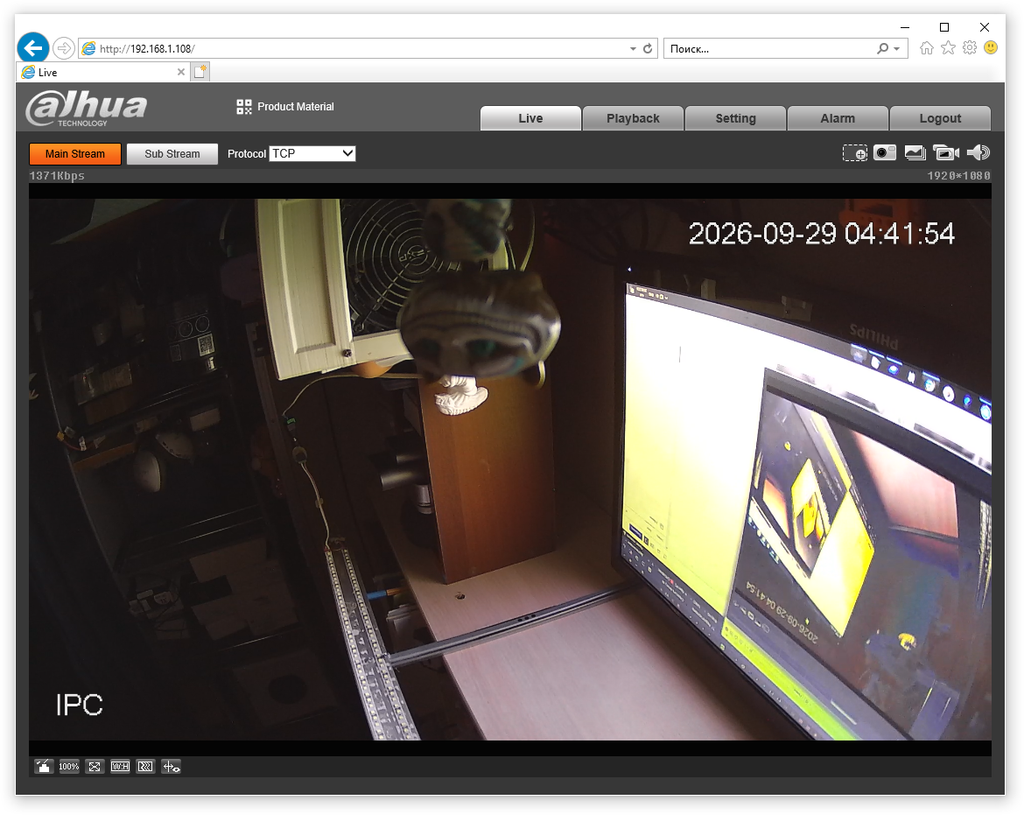Start recording with the video camera icon
This screenshot has height=815, width=1024.
pos(946,153)
